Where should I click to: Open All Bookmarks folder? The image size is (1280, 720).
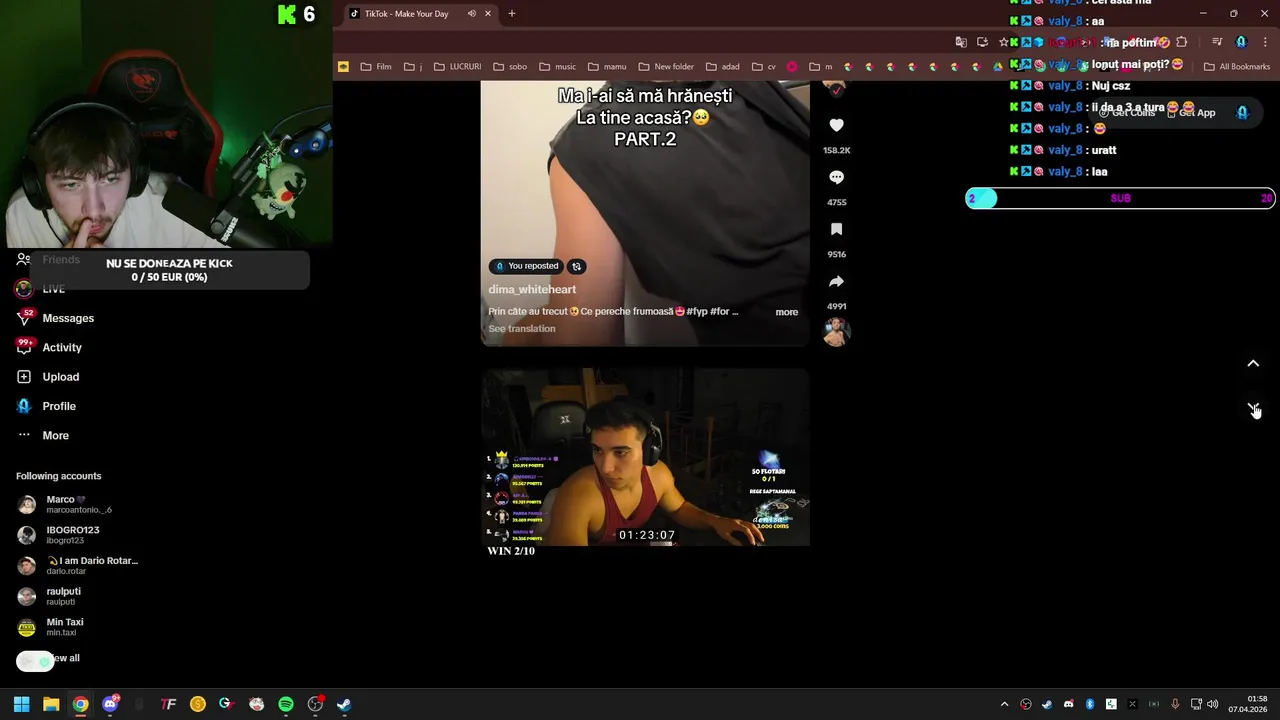click(1237, 67)
